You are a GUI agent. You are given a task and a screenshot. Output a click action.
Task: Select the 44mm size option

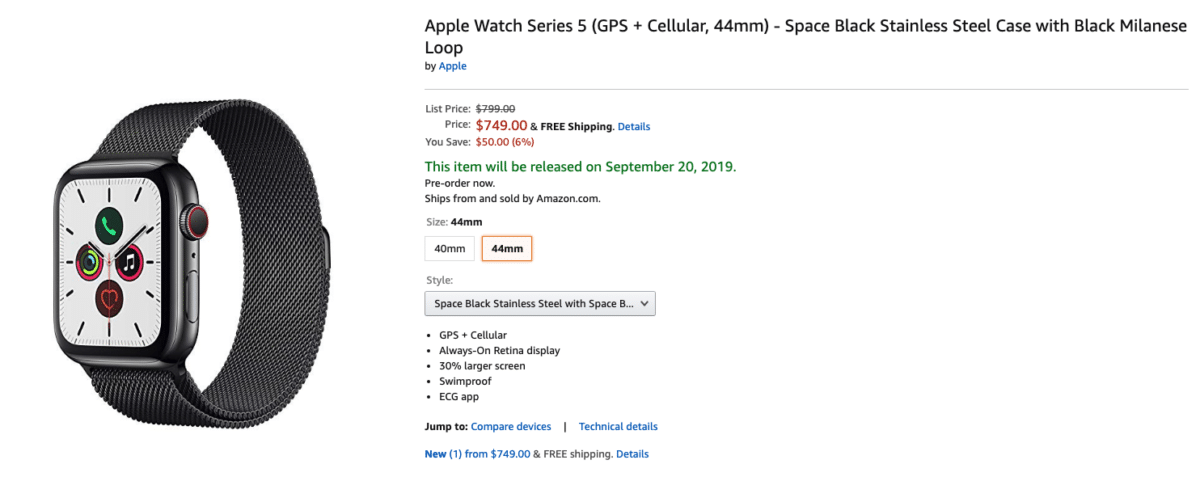[507, 248]
